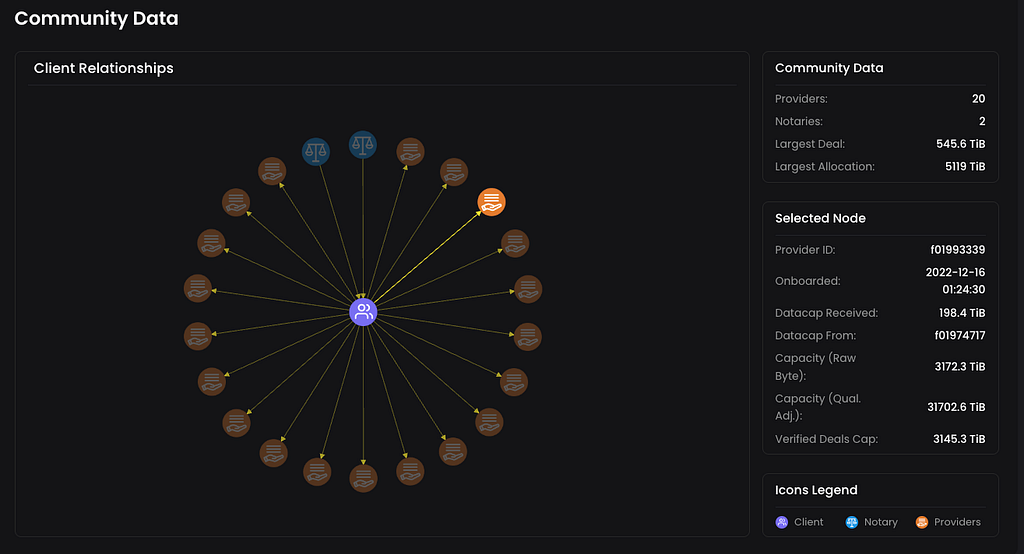Click raw byte capacity value 3172.3 TiB
This screenshot has width=1024, height=554.
tap(959, 367)
